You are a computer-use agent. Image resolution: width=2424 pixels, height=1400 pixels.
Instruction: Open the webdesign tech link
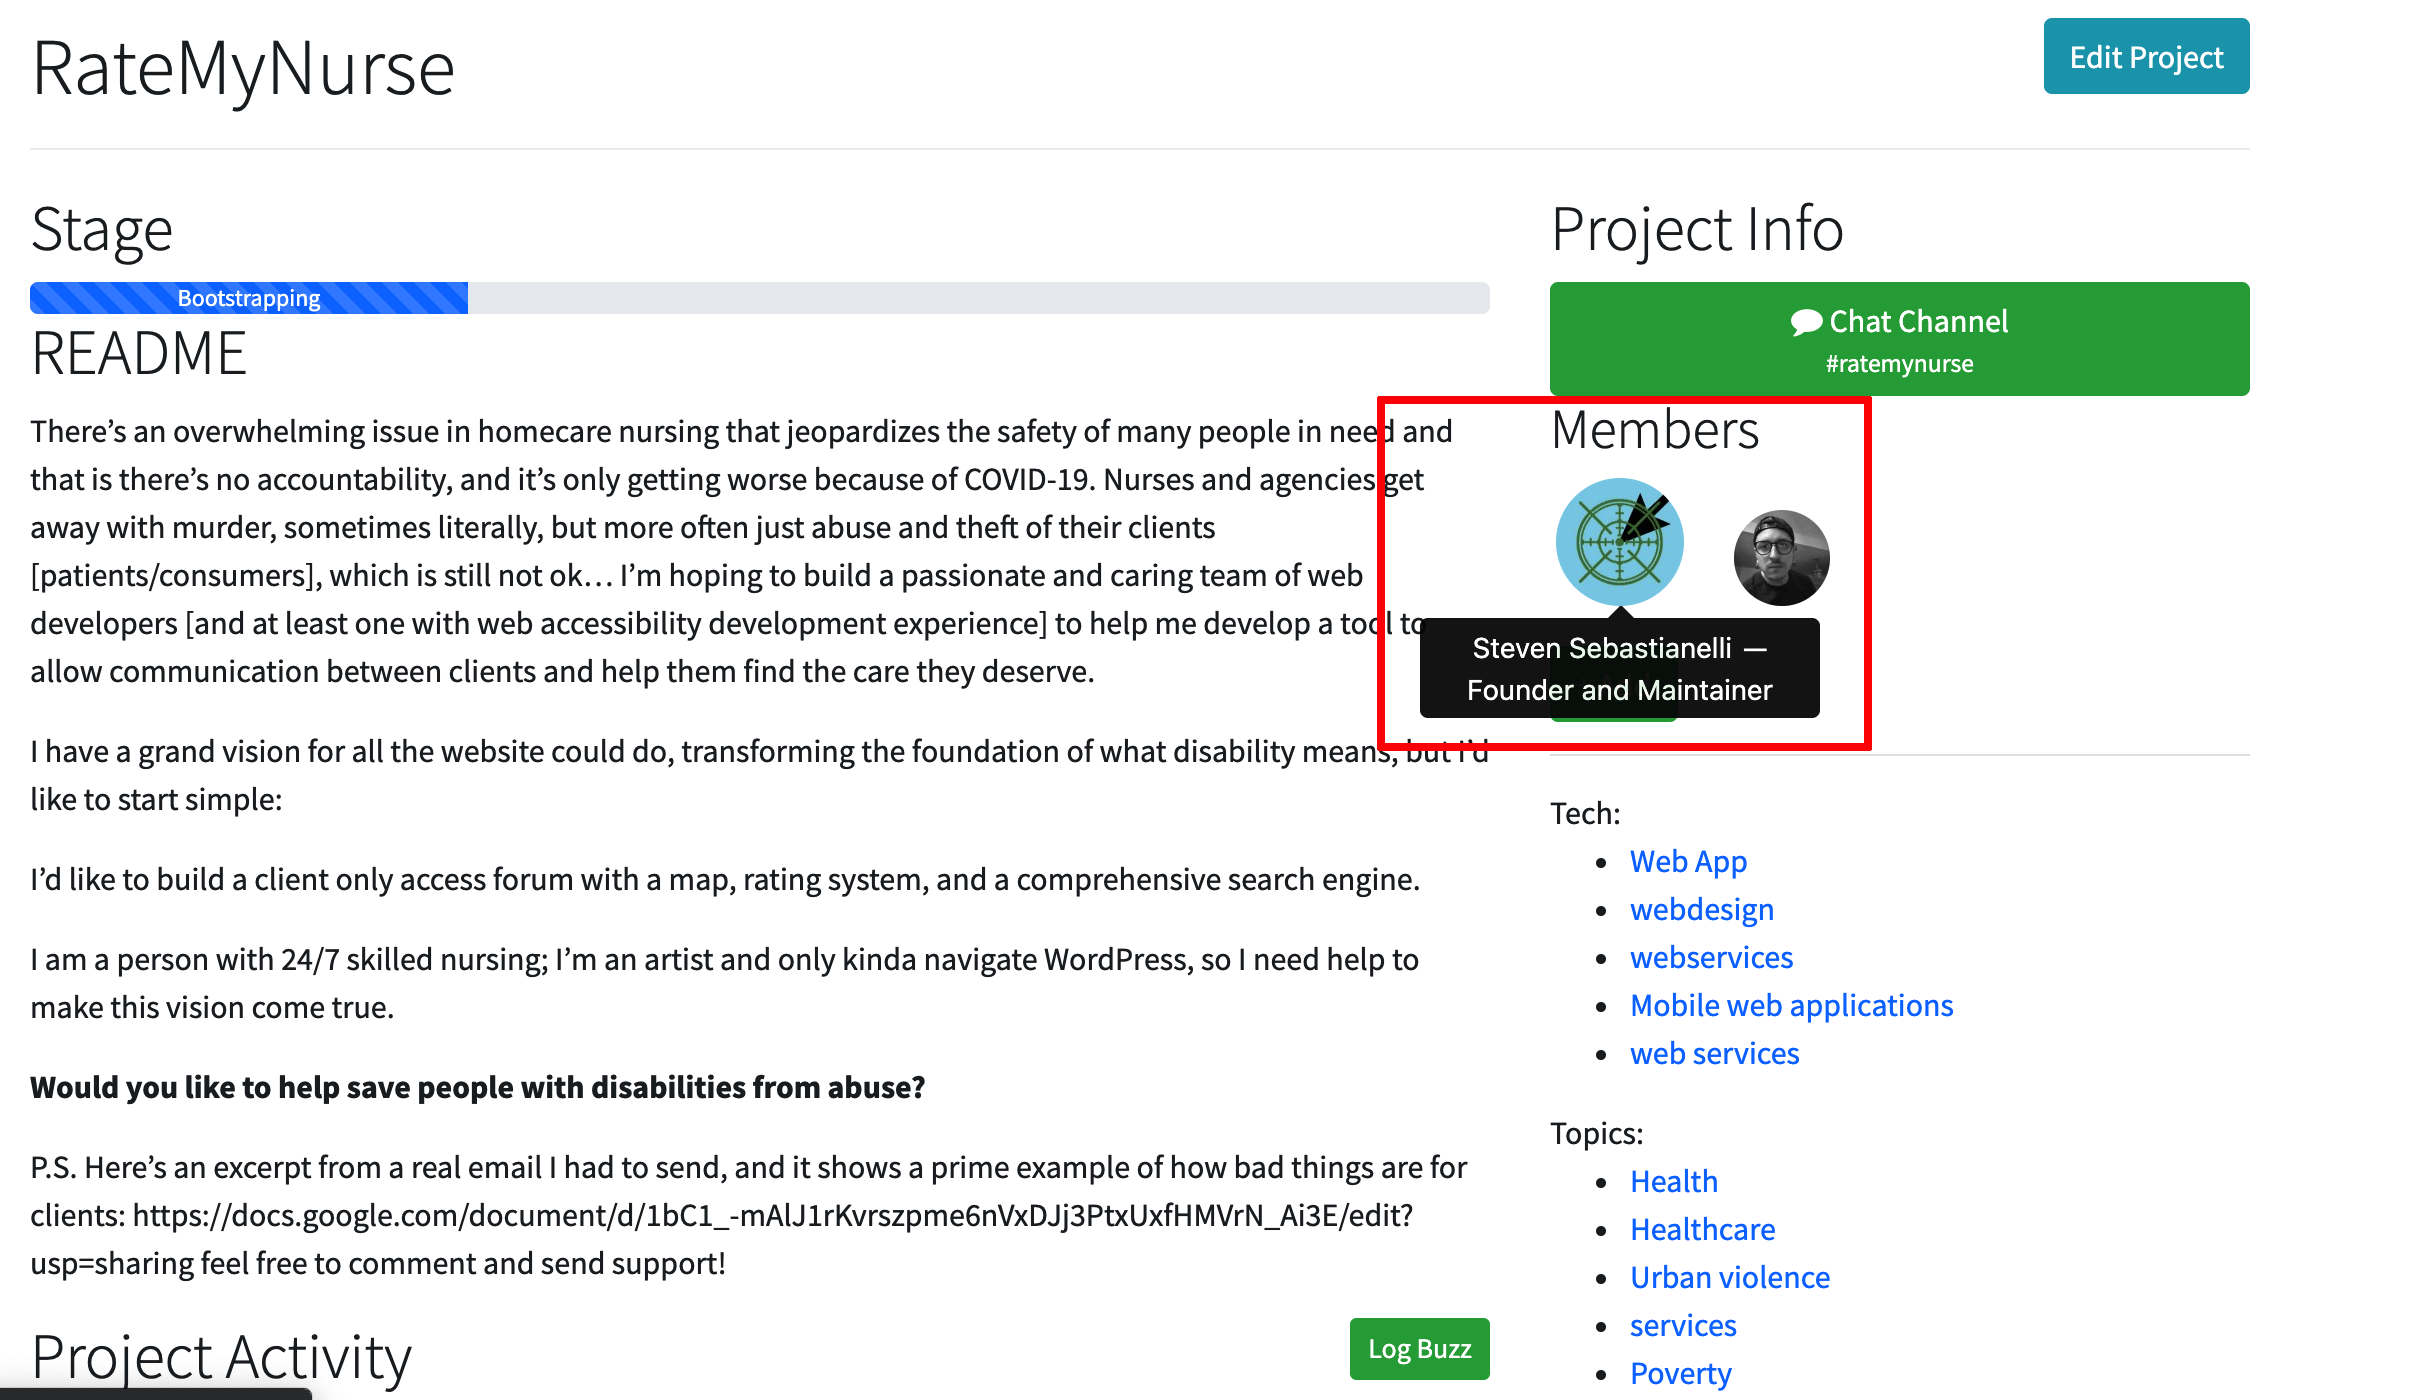click(1701, 909)
